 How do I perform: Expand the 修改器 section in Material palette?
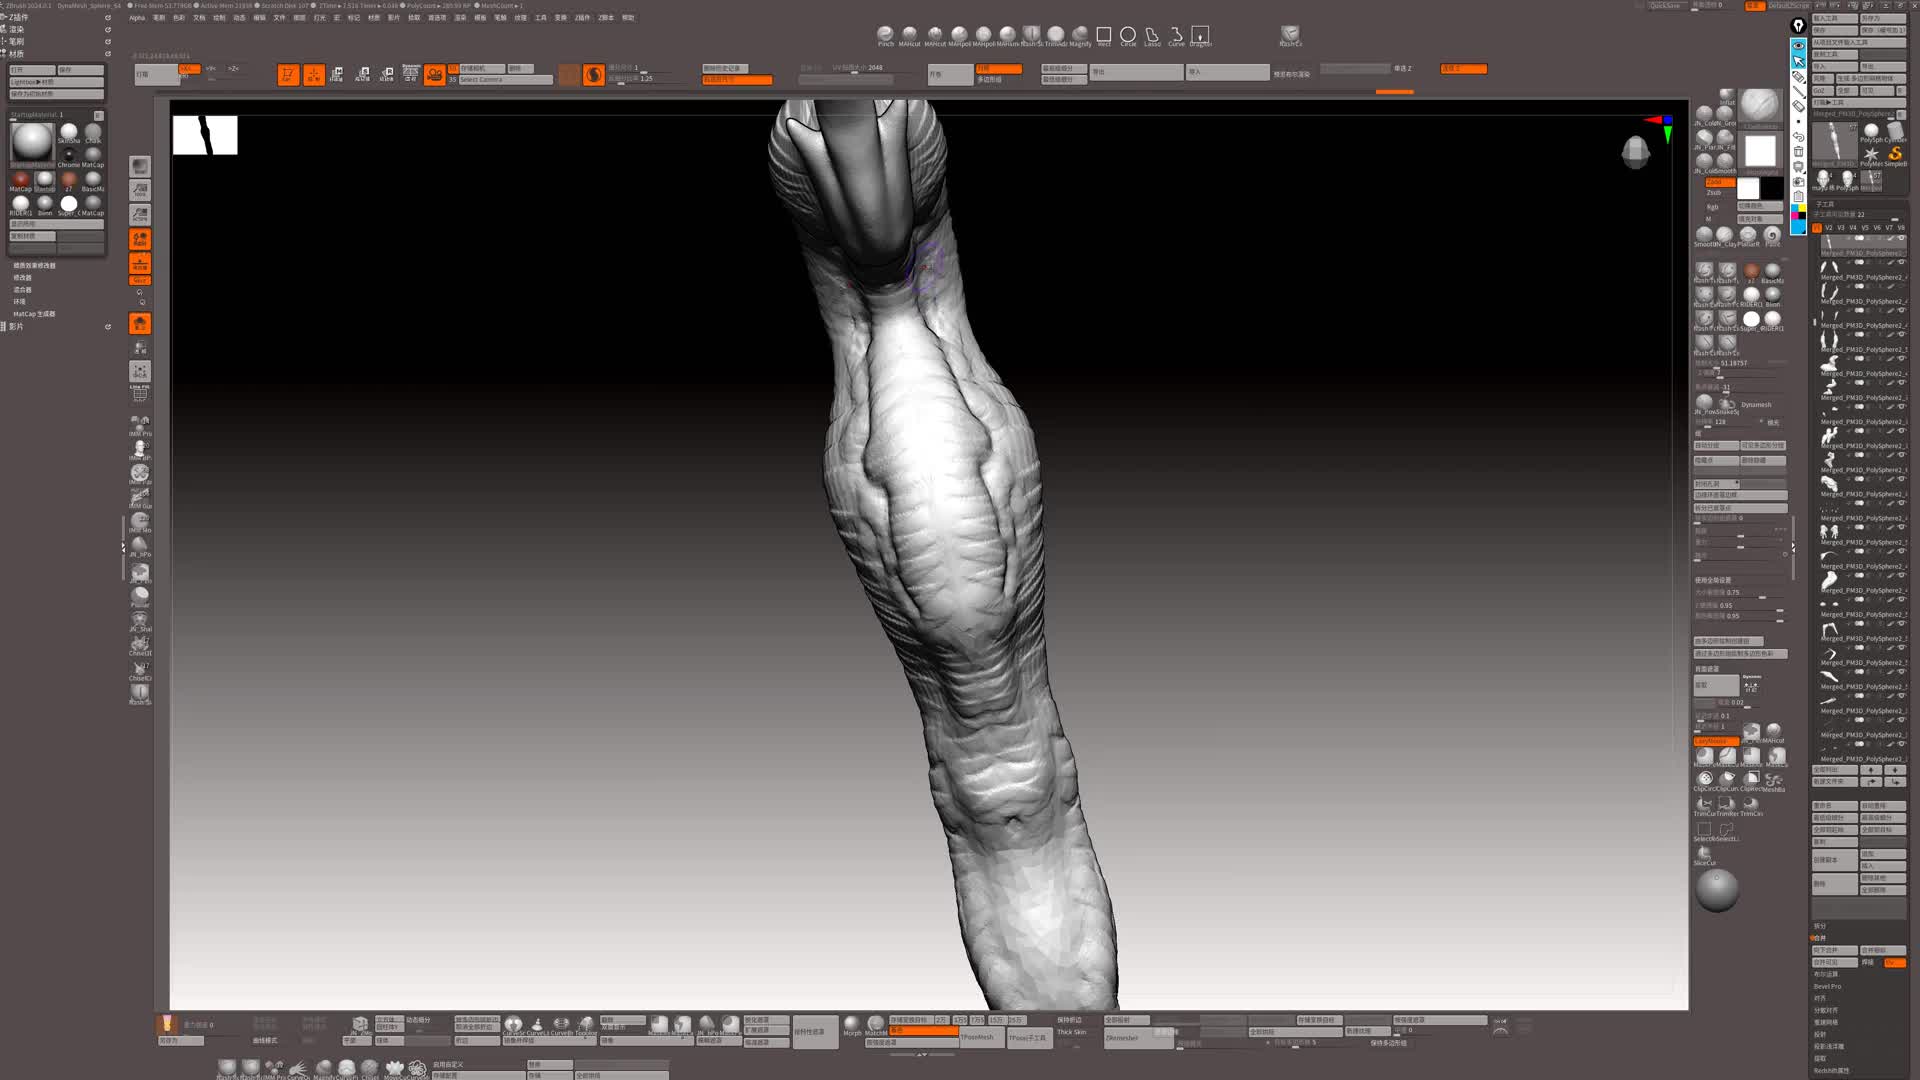(x=22, y=278)
